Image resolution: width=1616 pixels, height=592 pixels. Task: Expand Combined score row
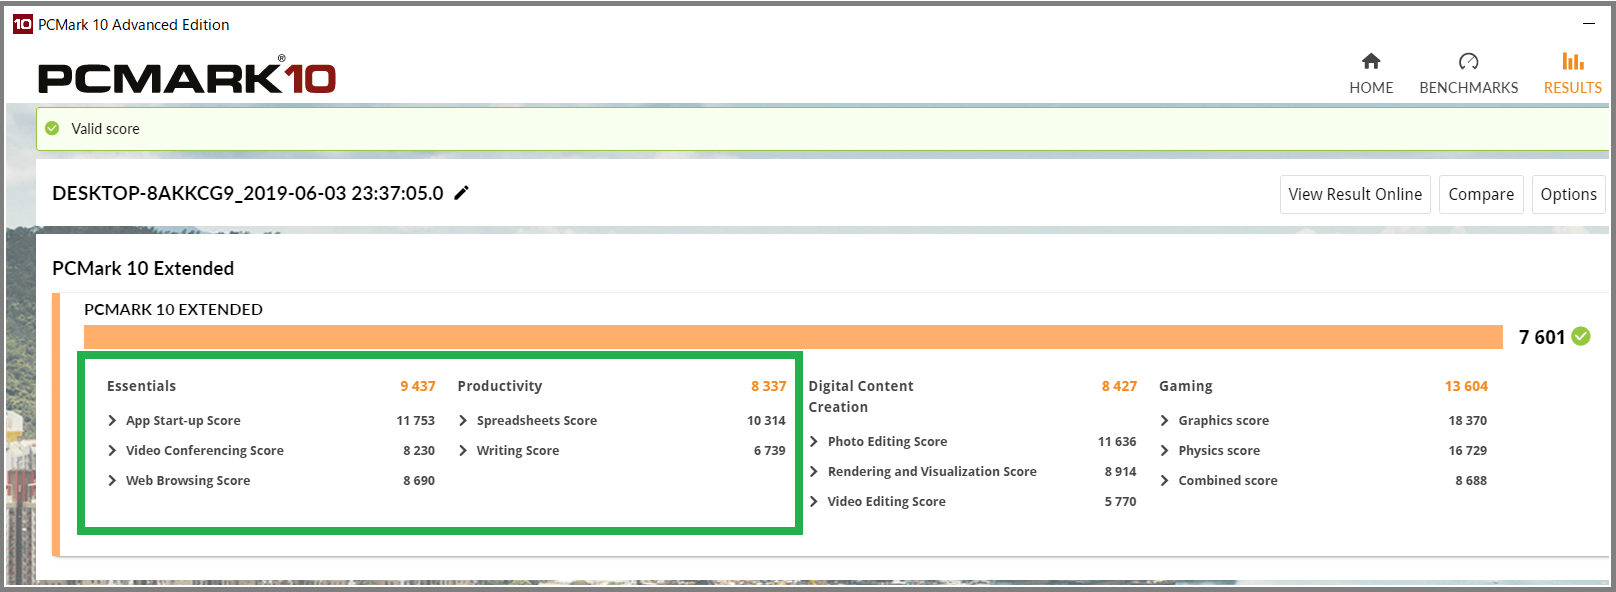click(1164, 481)
